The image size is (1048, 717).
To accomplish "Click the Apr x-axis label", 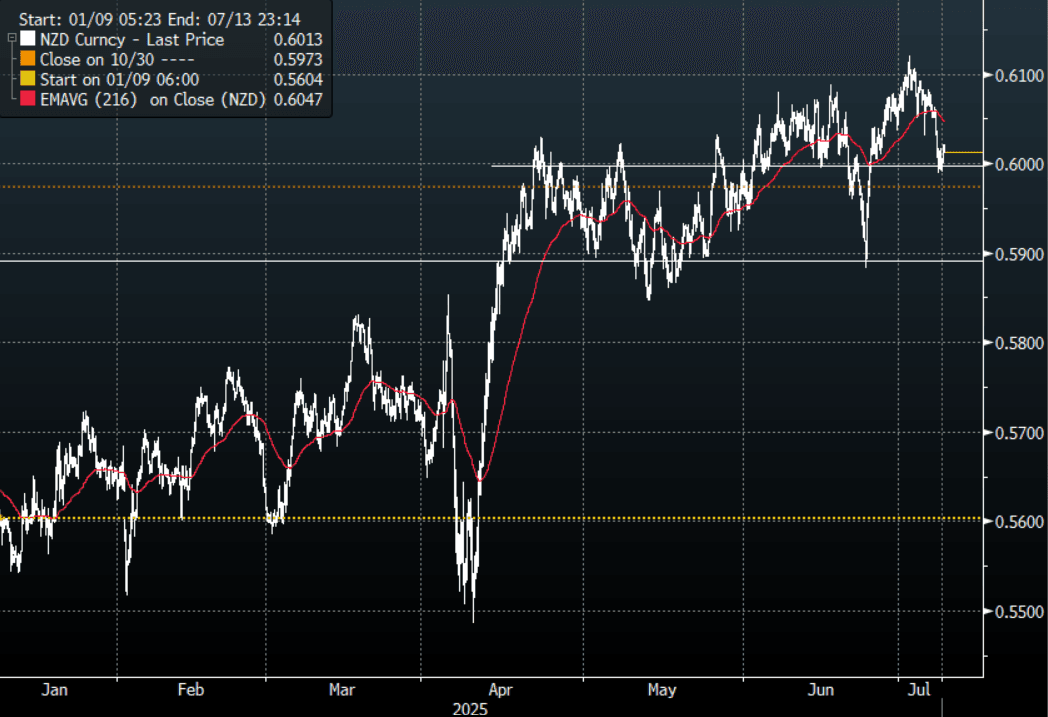I will click(500, 689).
